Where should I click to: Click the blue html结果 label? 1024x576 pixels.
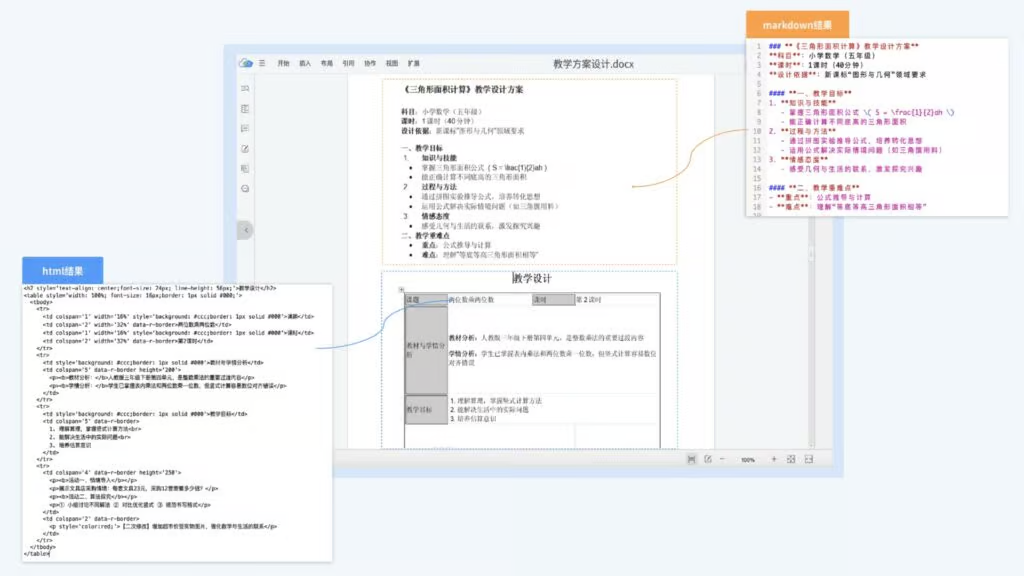tap(63, 270)
